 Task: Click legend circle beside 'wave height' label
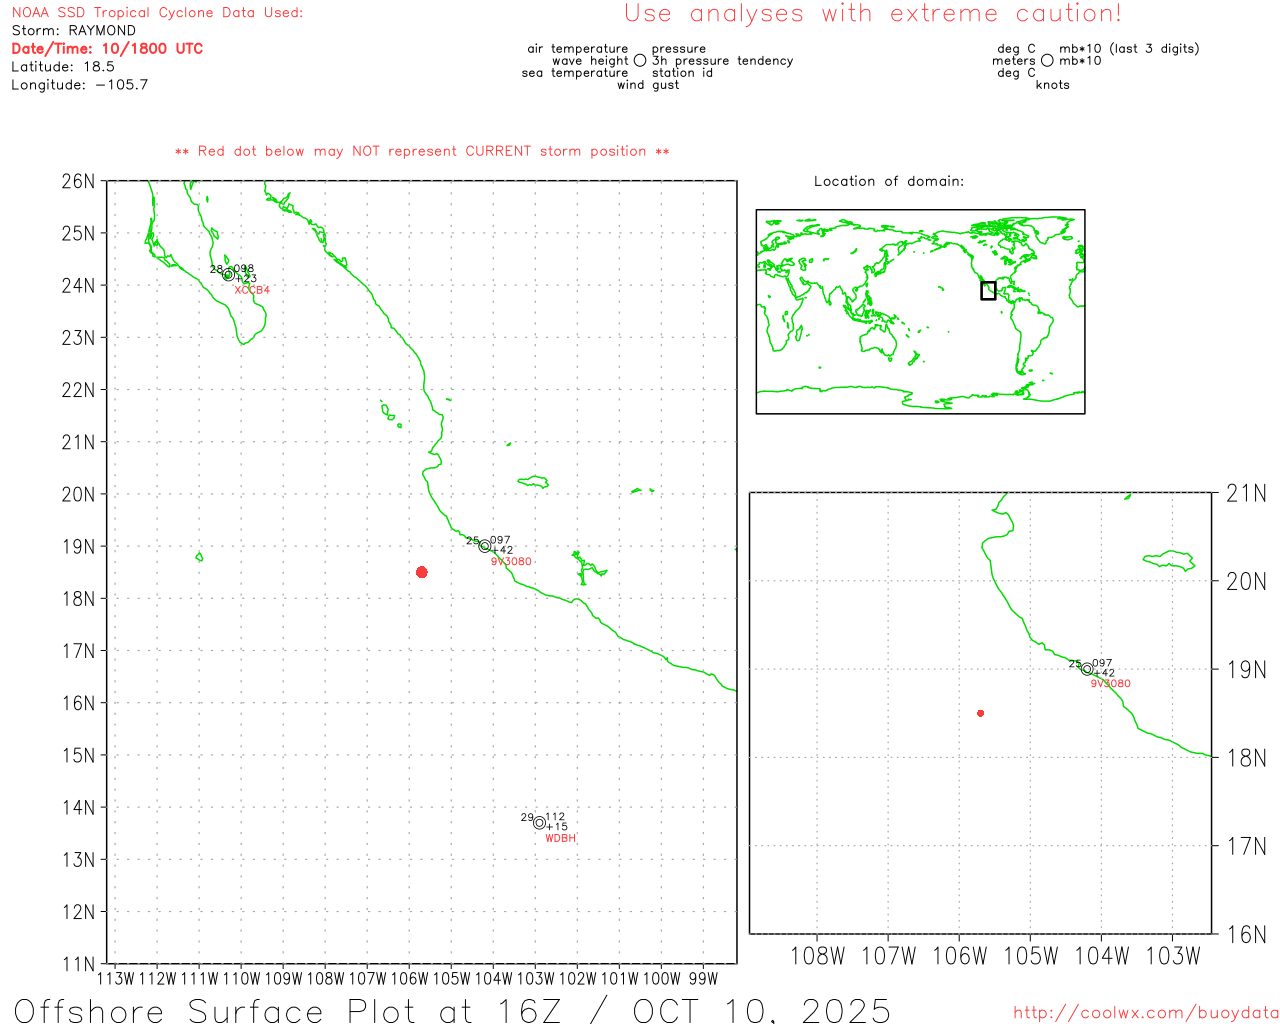coord(640,61)
